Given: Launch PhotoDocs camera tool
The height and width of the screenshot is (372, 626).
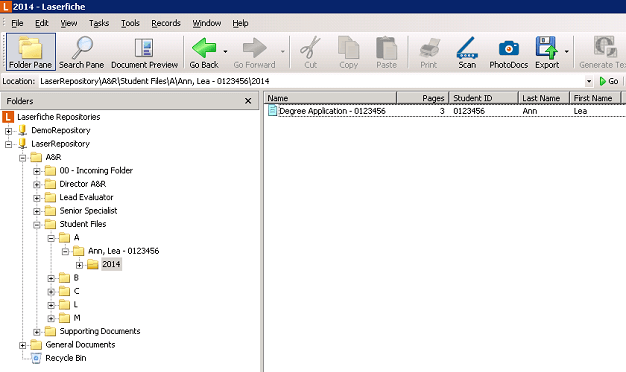Looking at the screenshot, I should coord(509,52).
